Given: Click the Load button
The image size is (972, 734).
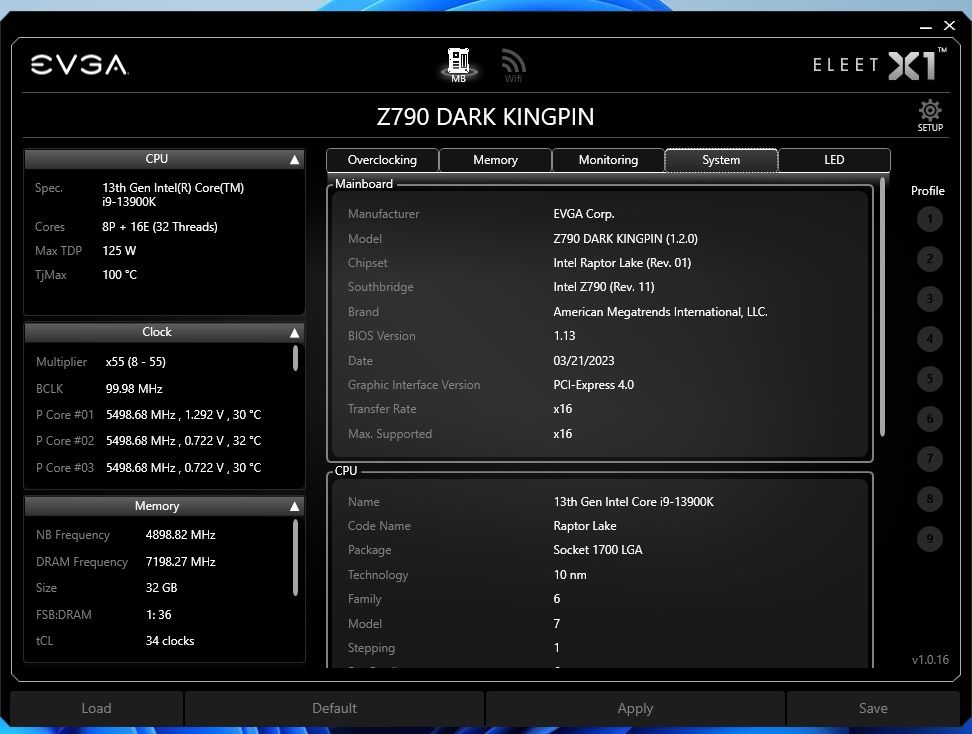Looking at the screenshot, I should 96,708.
